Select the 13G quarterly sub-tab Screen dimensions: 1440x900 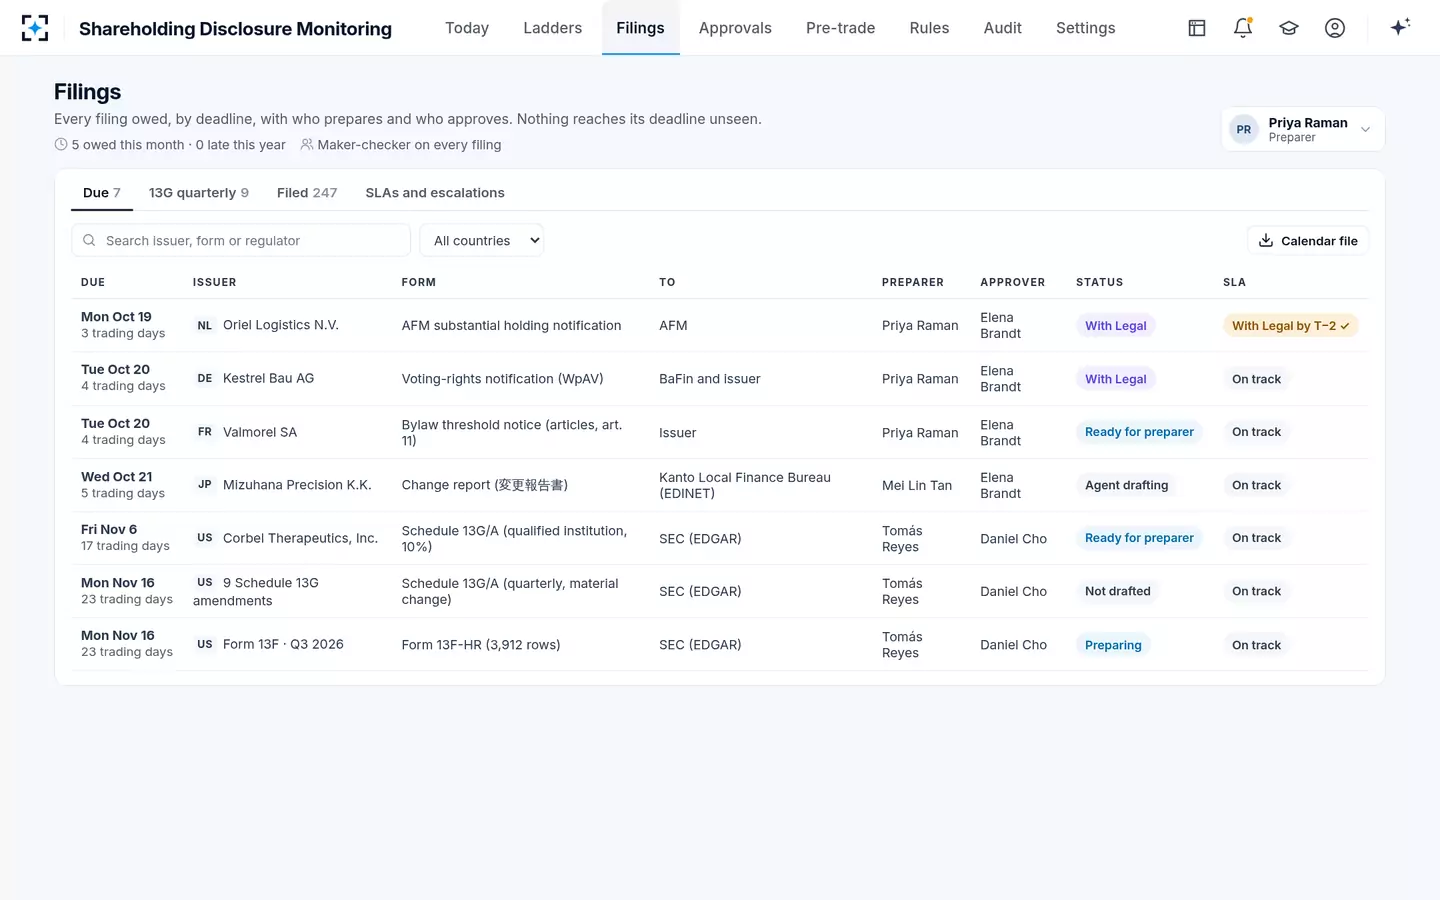pos(199,193)
